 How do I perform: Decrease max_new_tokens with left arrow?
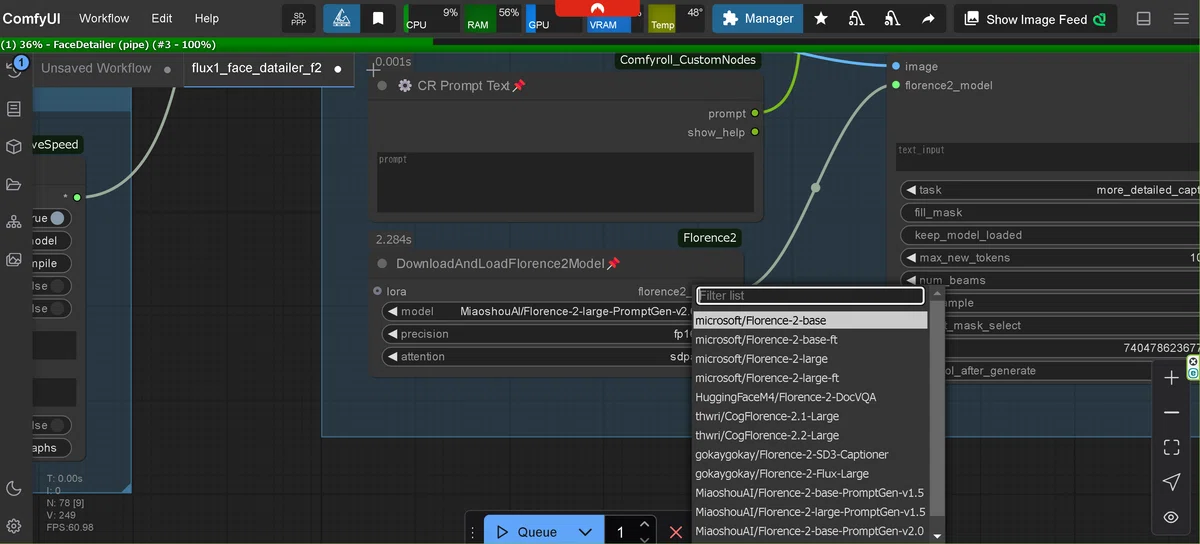(x=911, y=258)
